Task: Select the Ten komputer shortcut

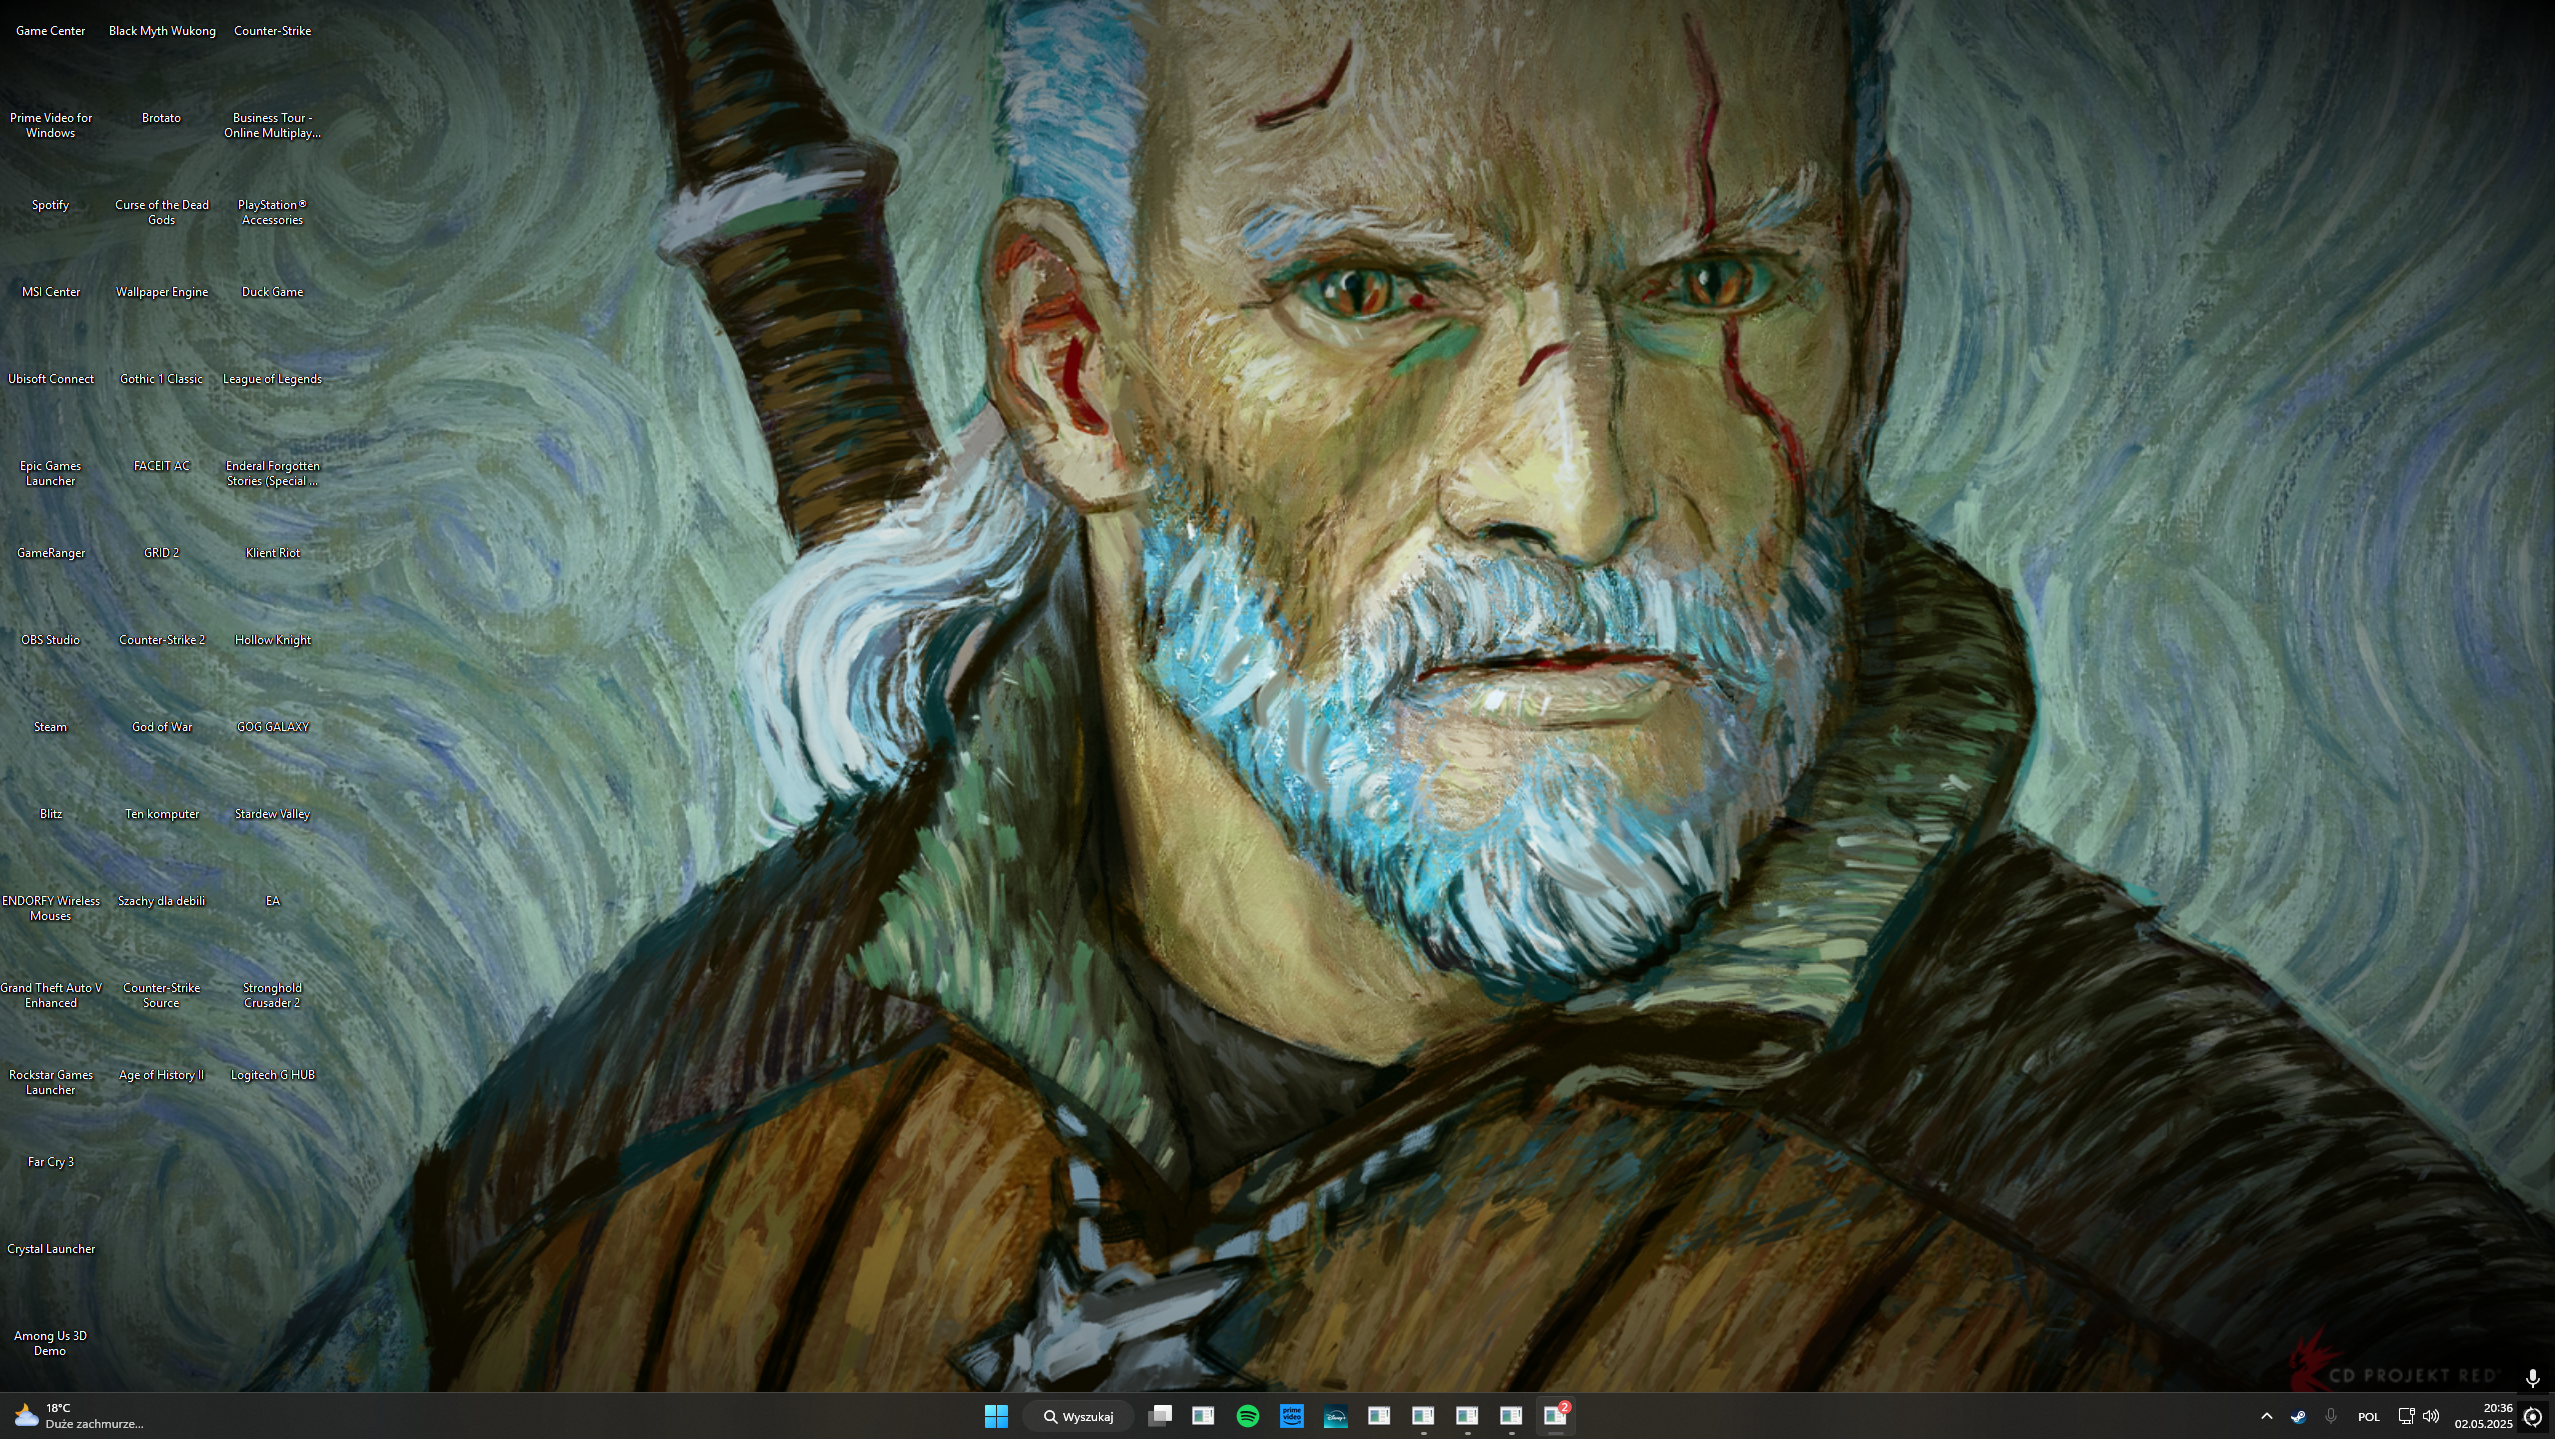Action: pyautogui.click(x=162, y=814)
